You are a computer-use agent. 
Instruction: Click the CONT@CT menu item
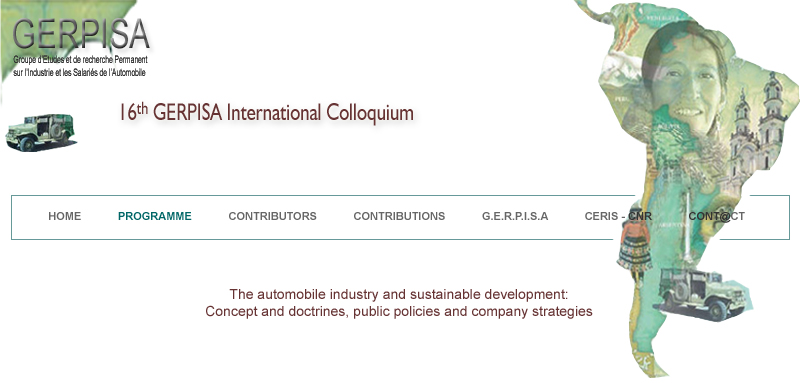coord(716,216)
